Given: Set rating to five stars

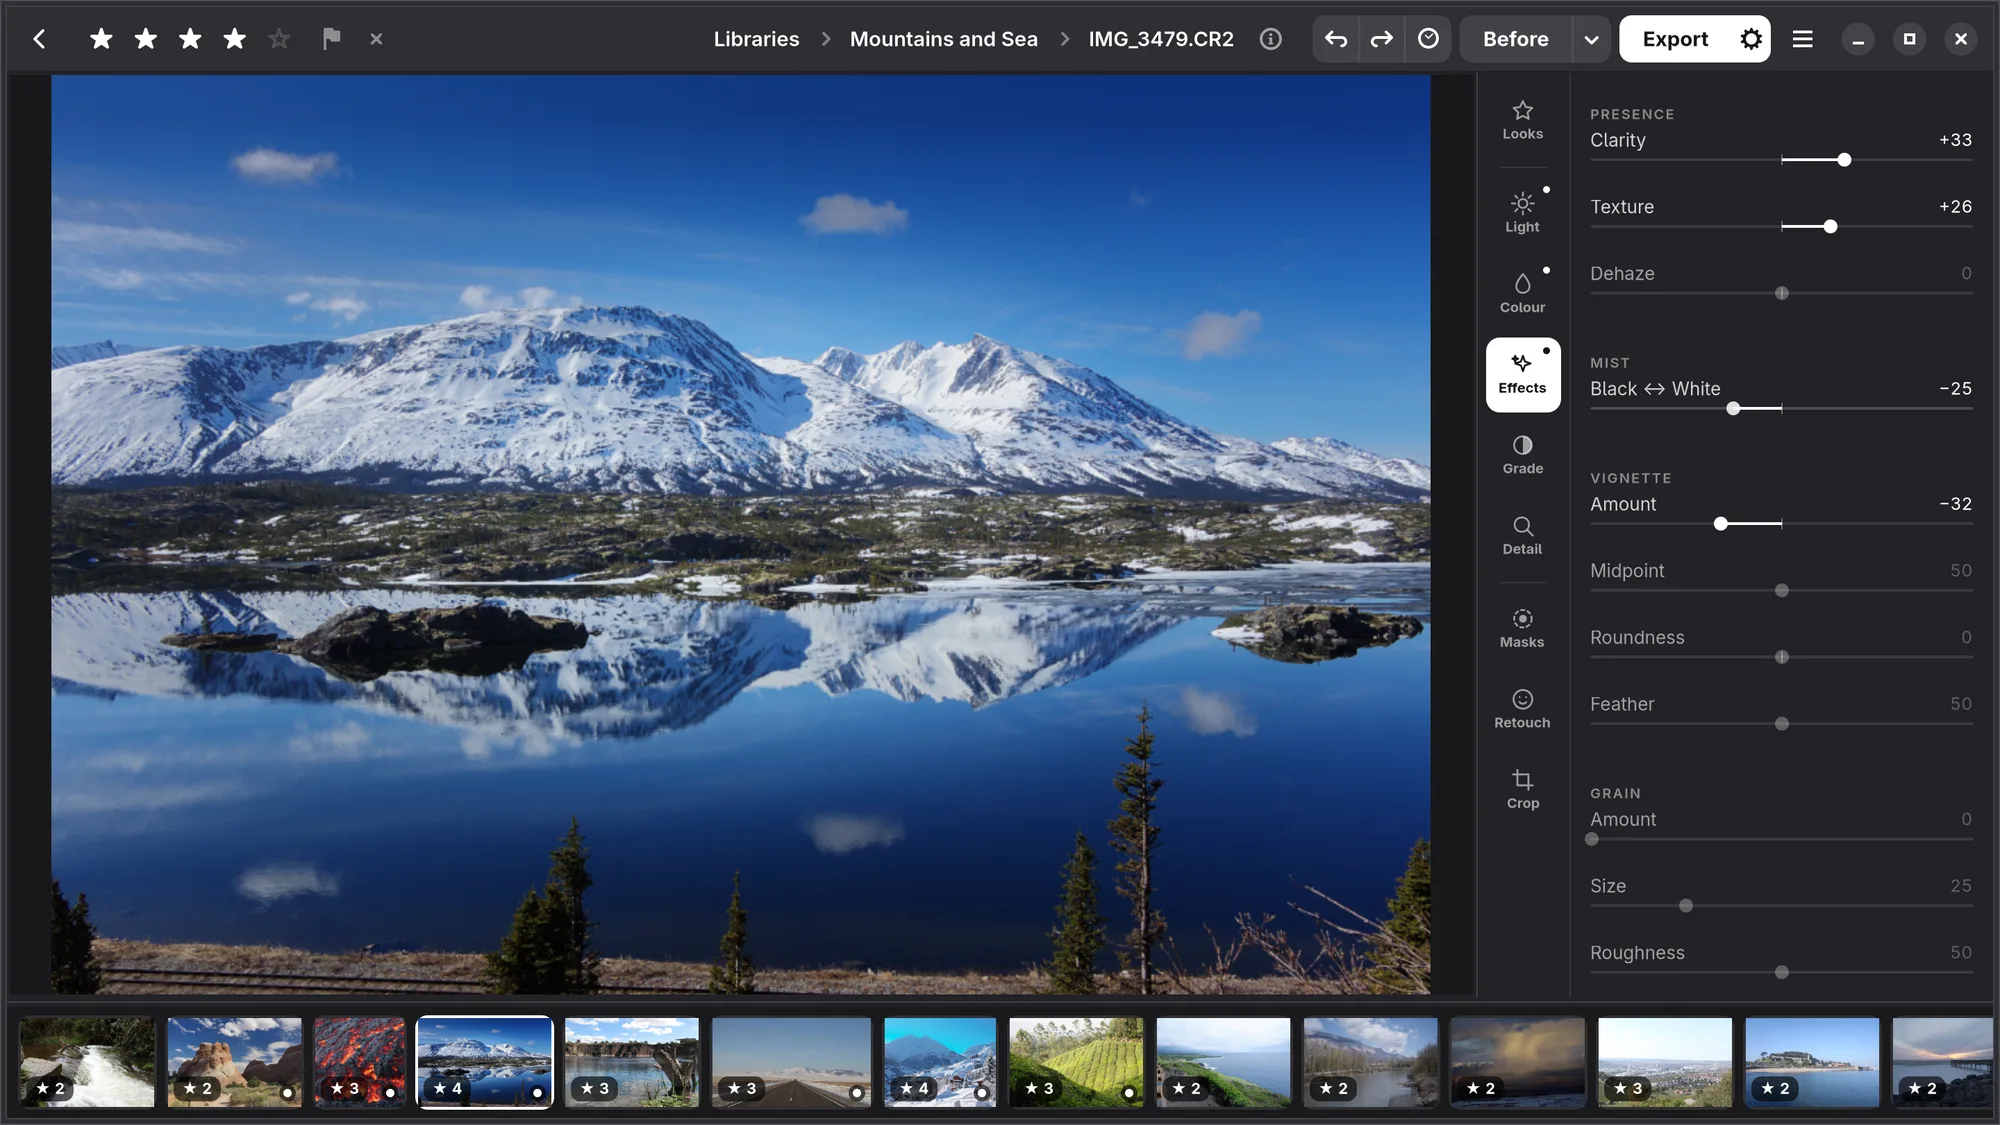Looking at the screenshot, I should (x=279, y=39).
